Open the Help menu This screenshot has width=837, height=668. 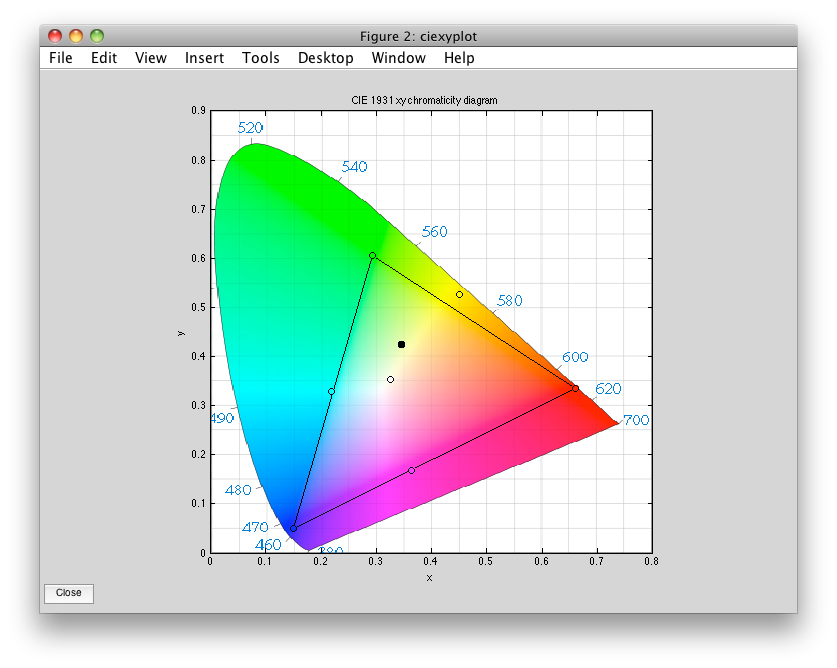tap(459, 58)
